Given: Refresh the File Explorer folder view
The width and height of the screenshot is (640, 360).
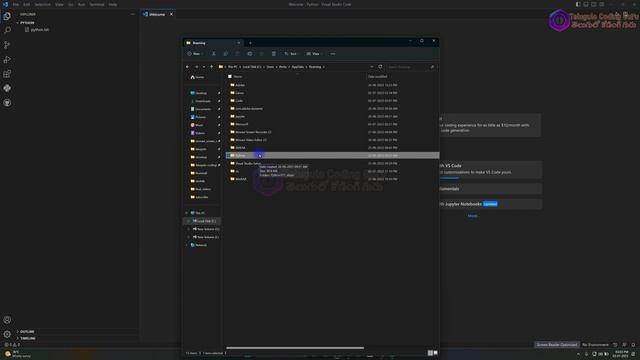Looking at the screenshot, I should click(x=380, y=67).
